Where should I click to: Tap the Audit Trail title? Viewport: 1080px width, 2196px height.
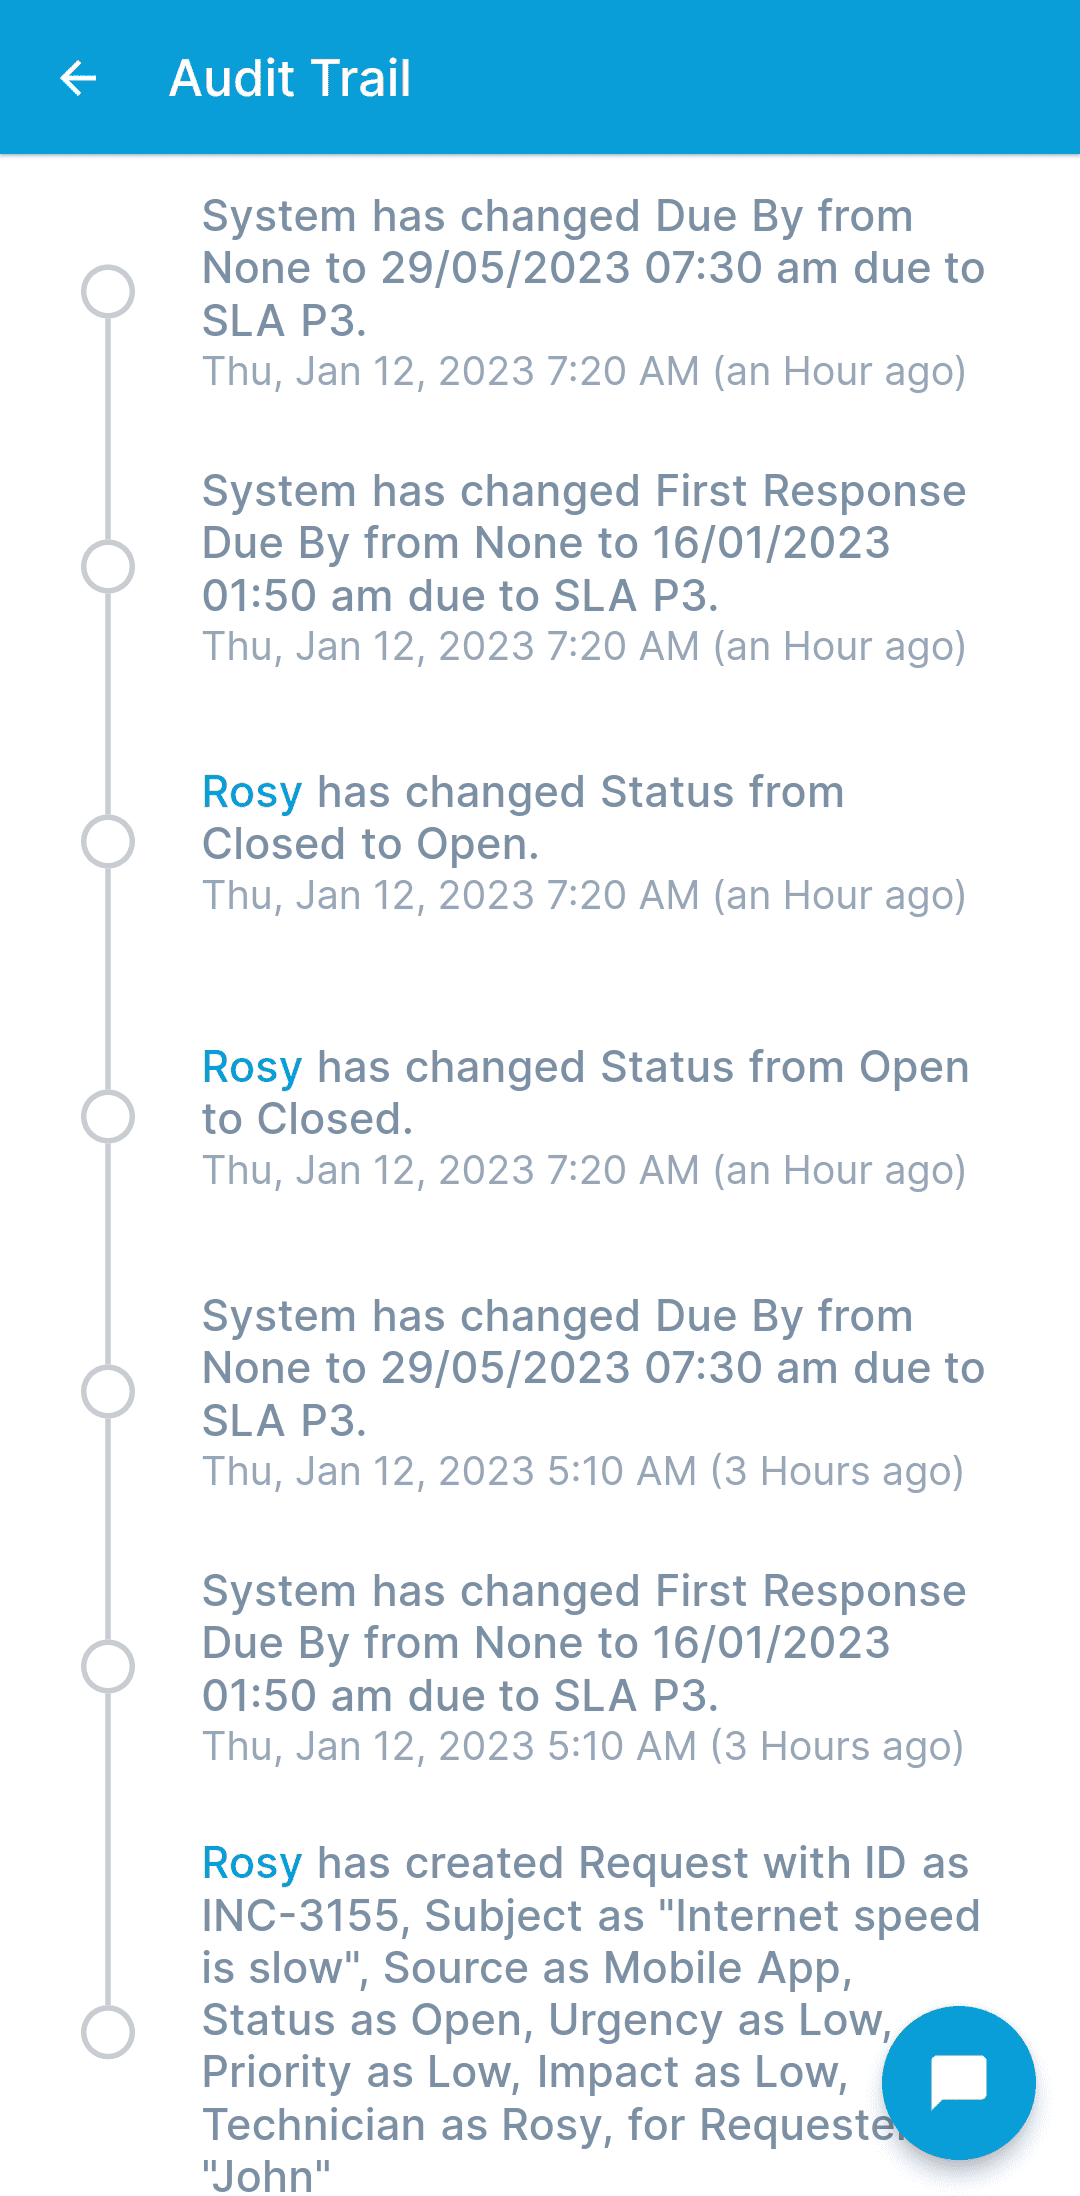pos(290,78)
